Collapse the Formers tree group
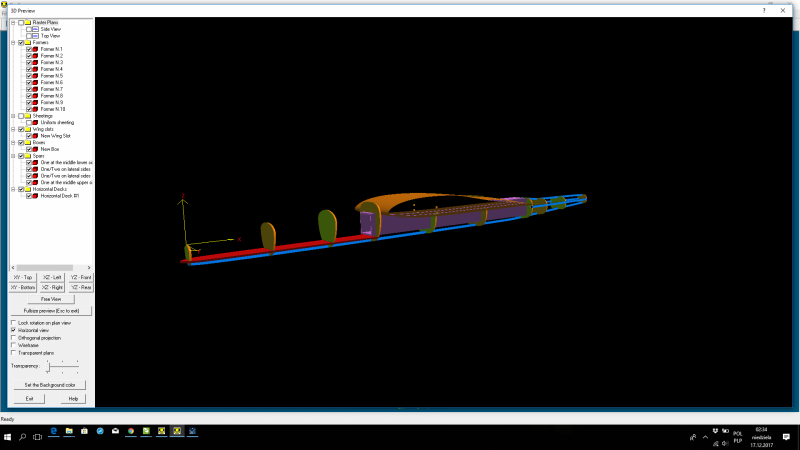Screen dimensions: 800x450 [x=13, y=43]
